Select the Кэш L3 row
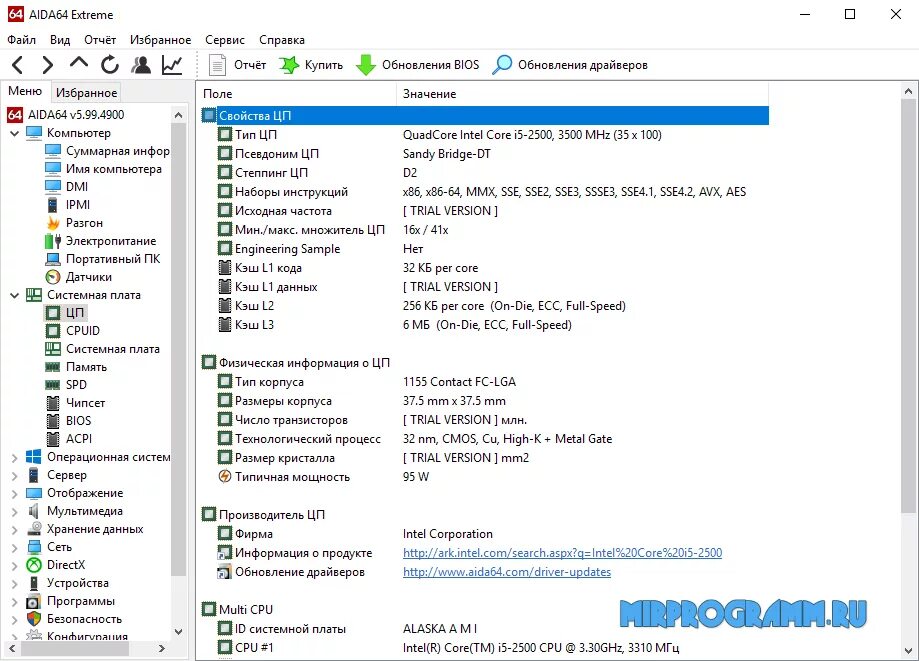The height and width of the screenshot is (661, 919). point(485,325)
